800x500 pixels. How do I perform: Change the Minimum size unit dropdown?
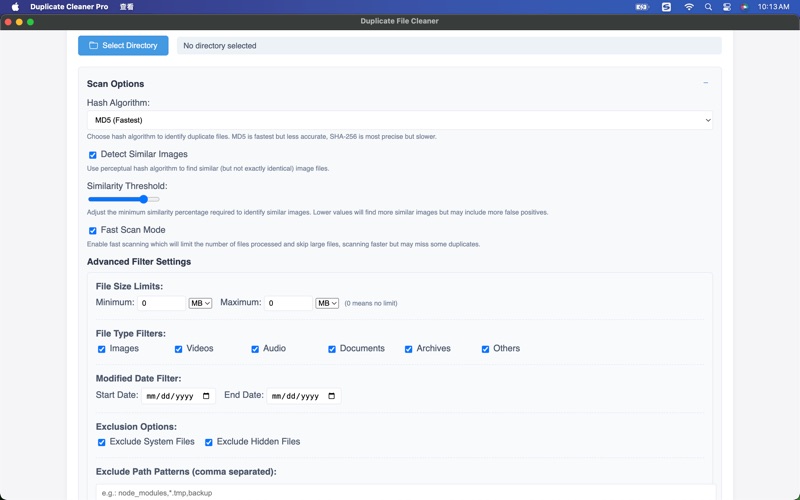pos(200,303)
